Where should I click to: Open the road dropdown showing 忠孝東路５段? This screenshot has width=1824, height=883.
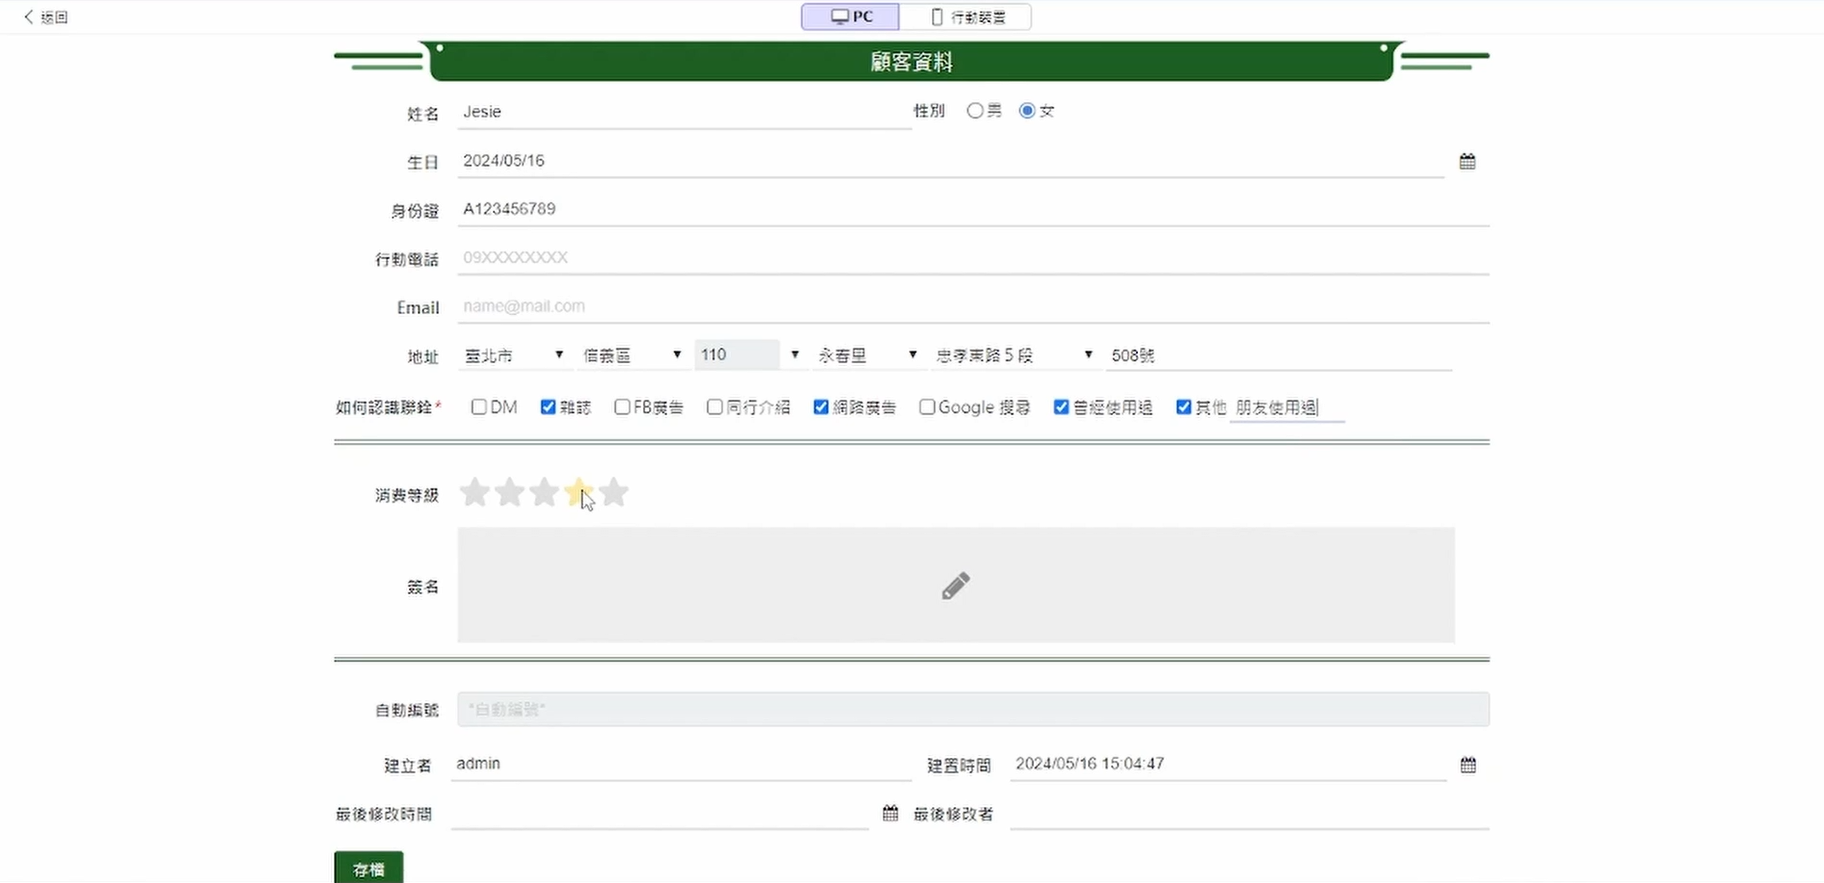tap(1015, 355)
